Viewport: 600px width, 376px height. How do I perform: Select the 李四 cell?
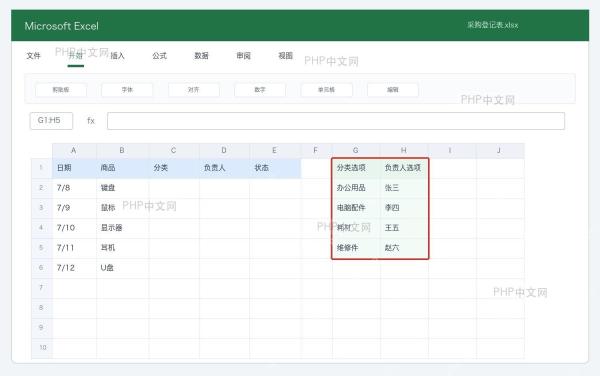click(404, 208)
